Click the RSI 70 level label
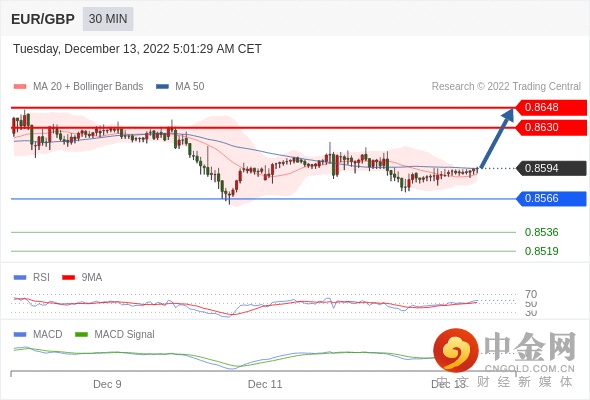Image resolution: width=590 pixels, height=400 pixels. [531, 294]
